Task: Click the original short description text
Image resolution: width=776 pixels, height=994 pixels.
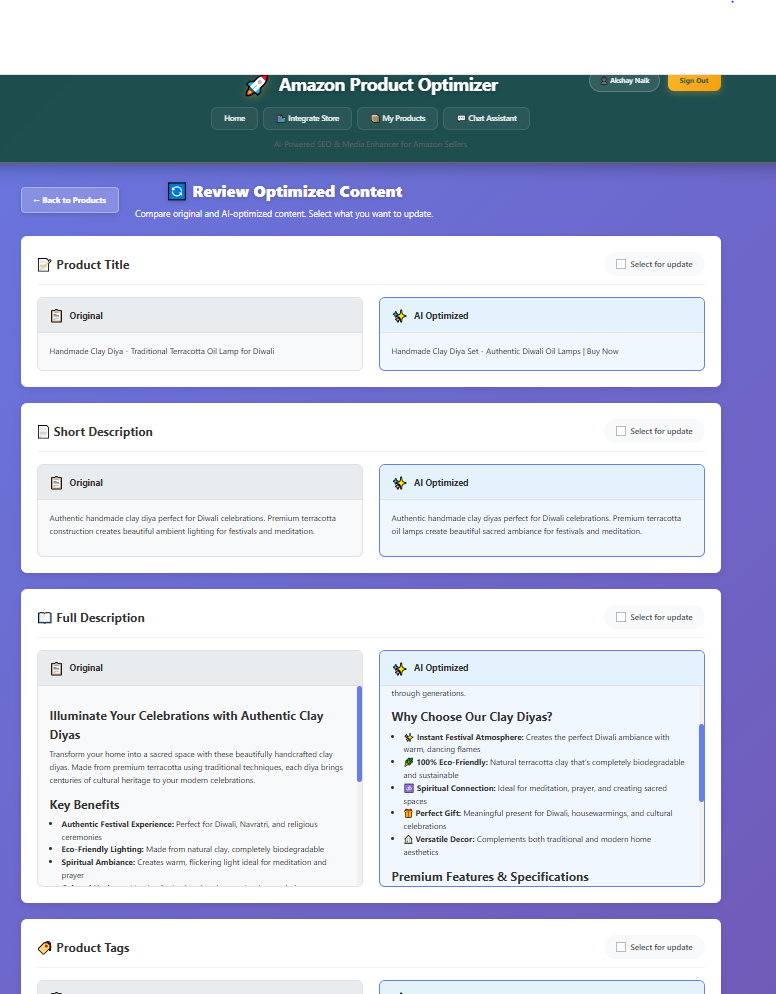Action: [193, 525]
